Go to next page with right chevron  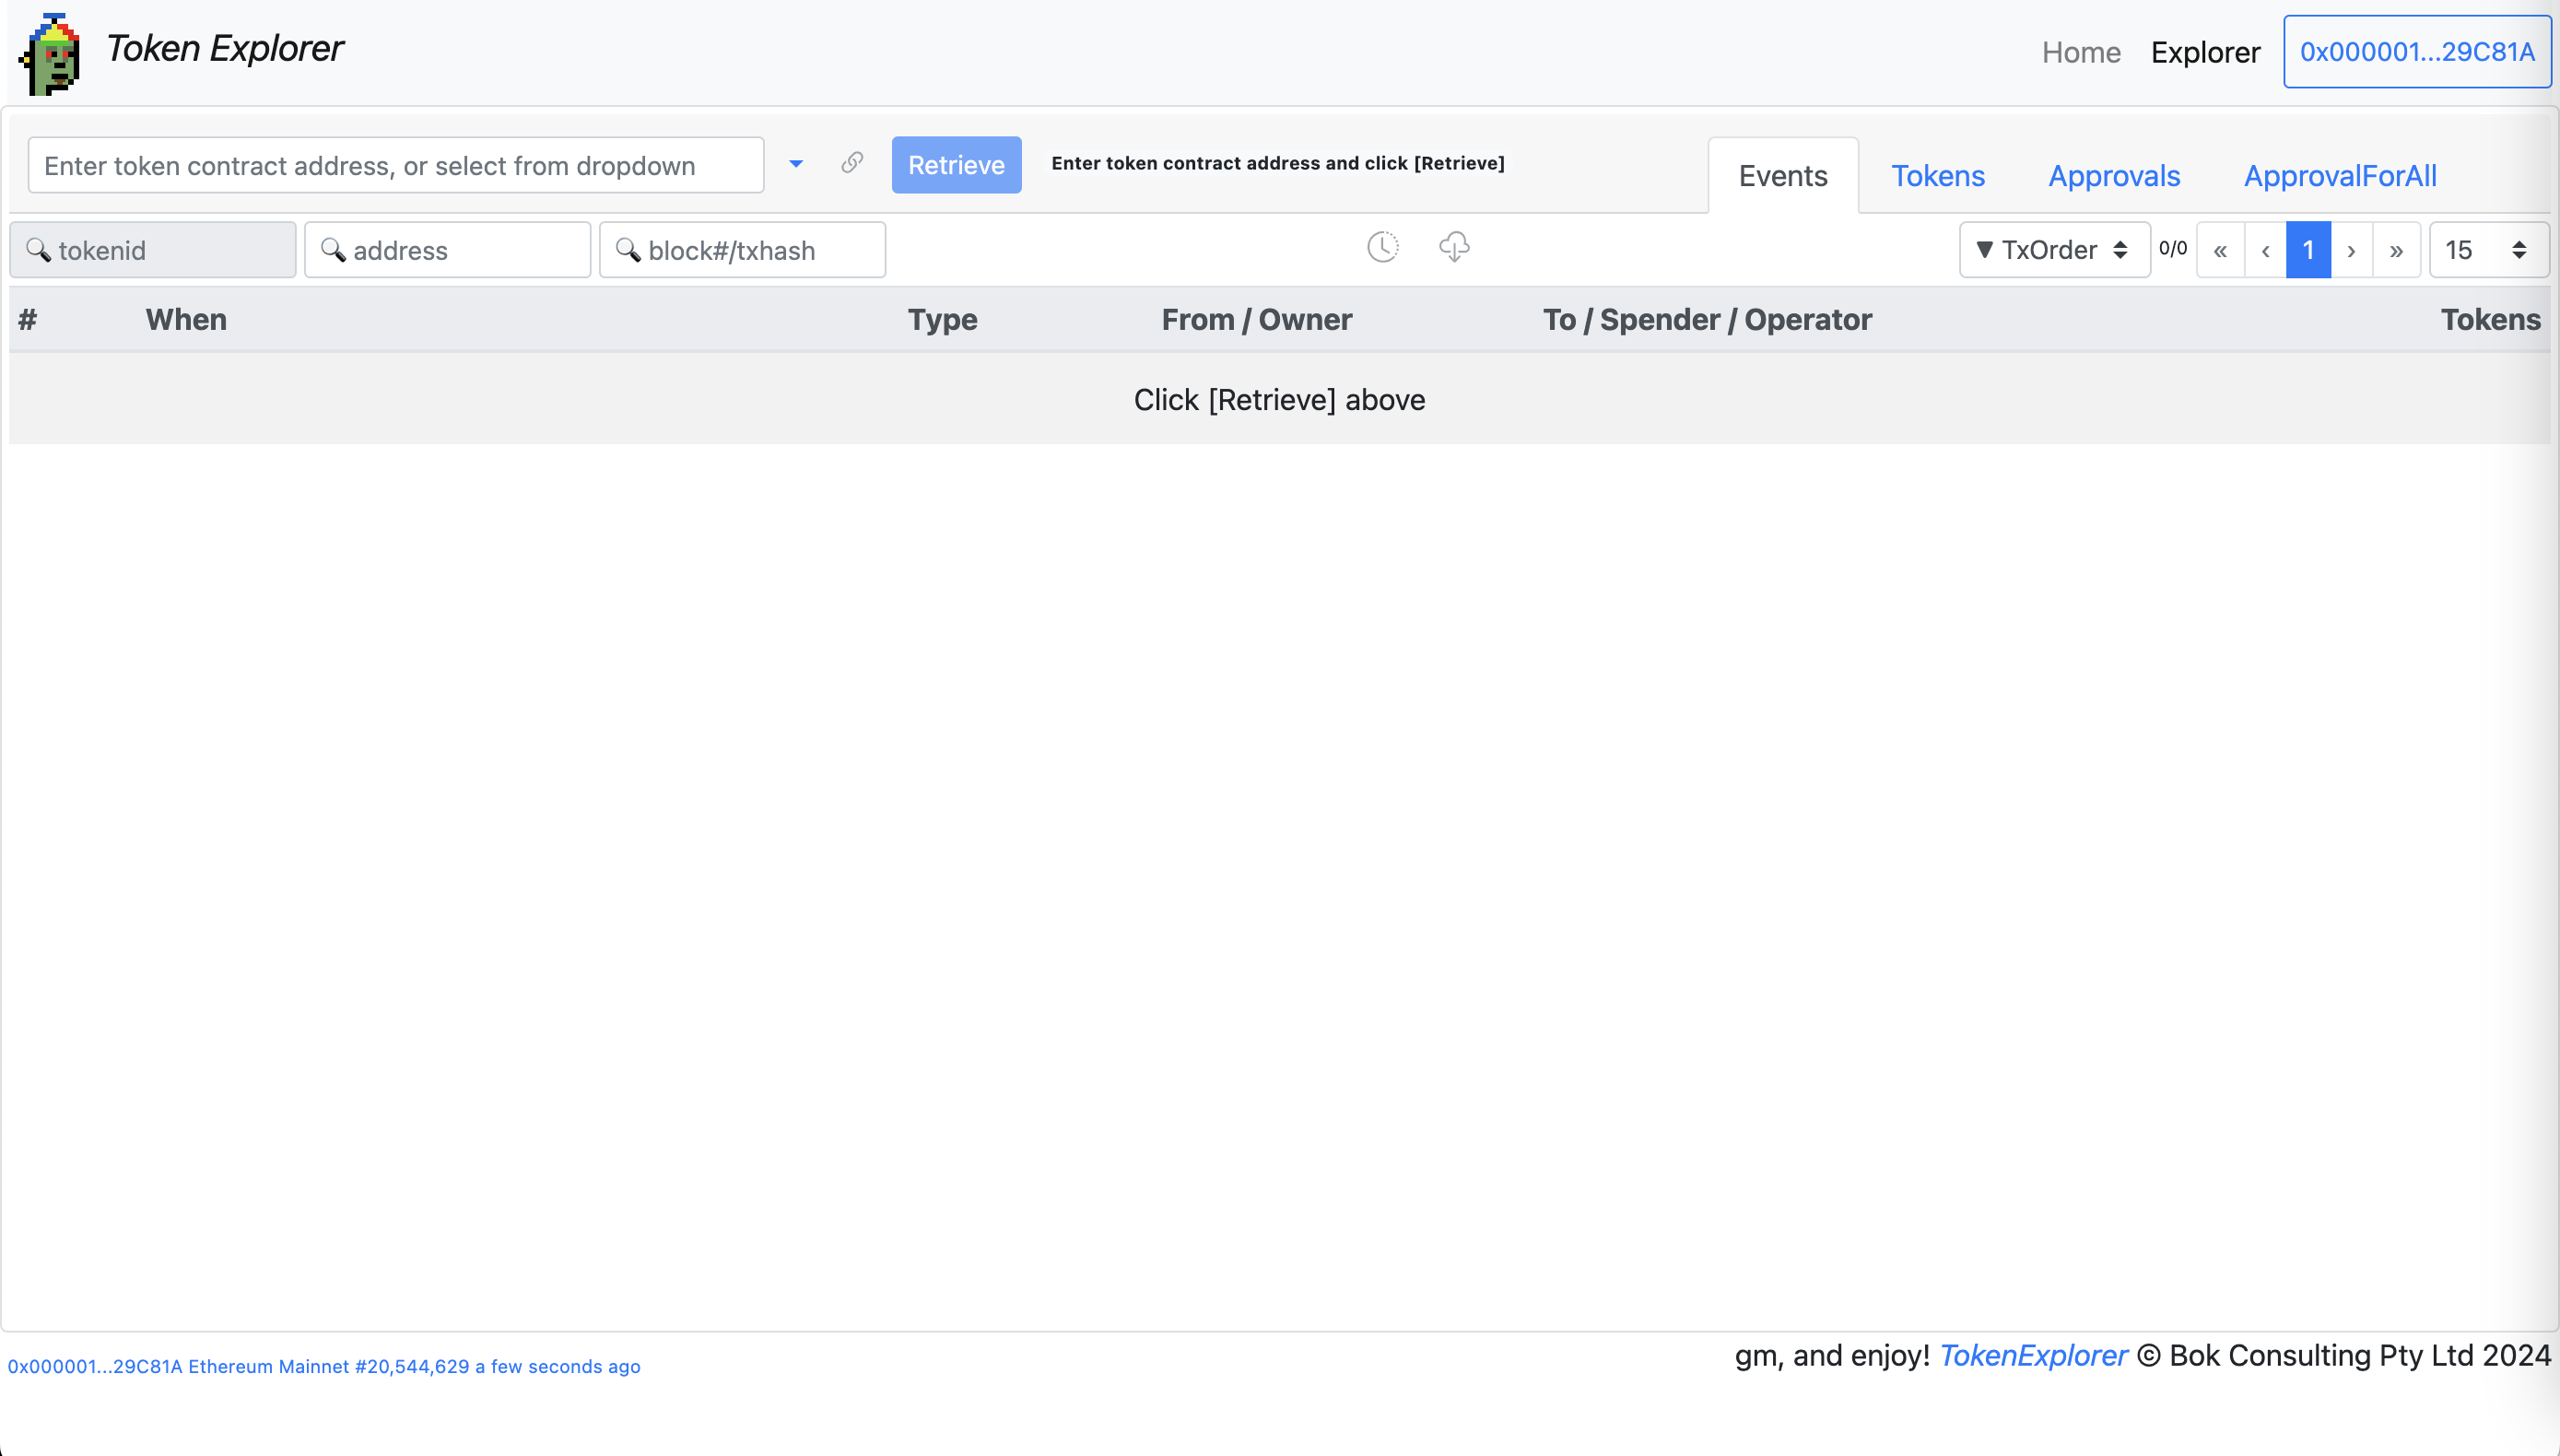[2351, 250]
